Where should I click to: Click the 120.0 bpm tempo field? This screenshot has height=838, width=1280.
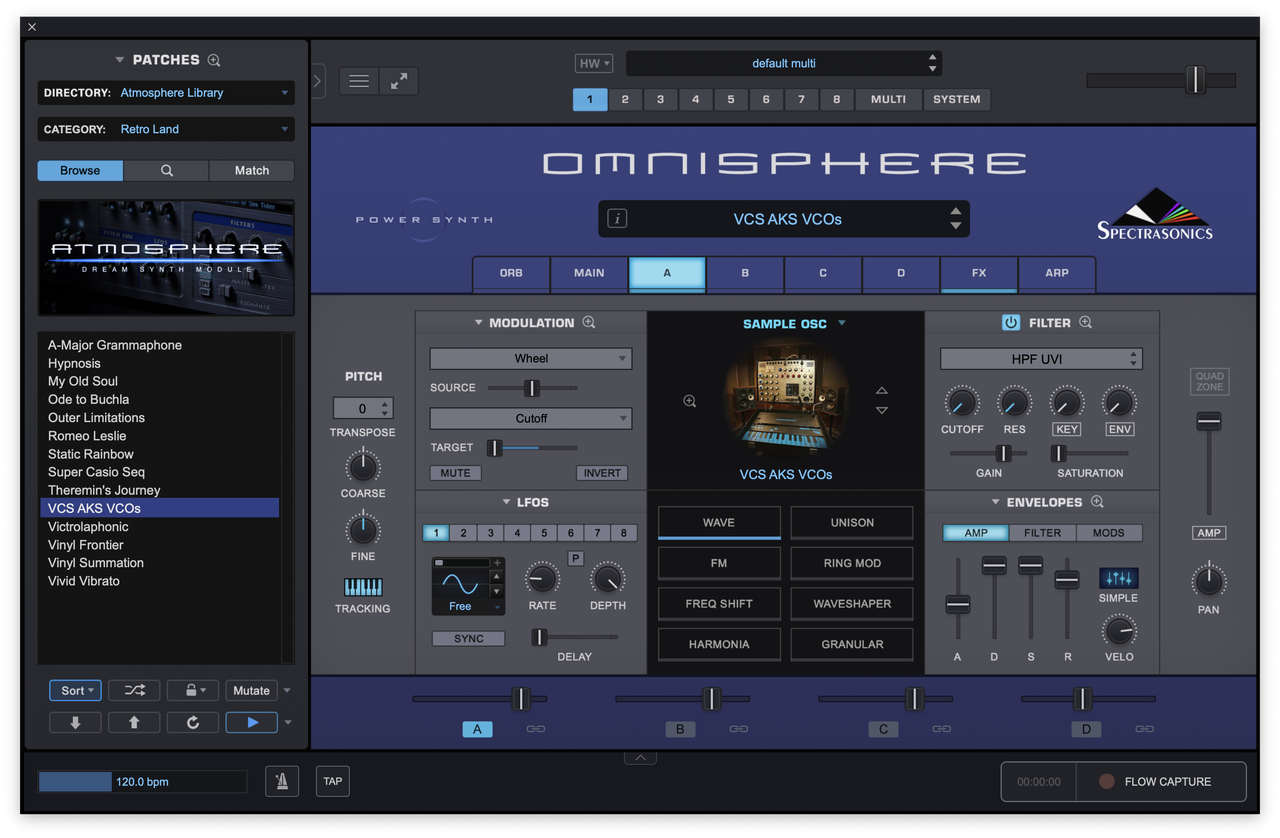142,781
